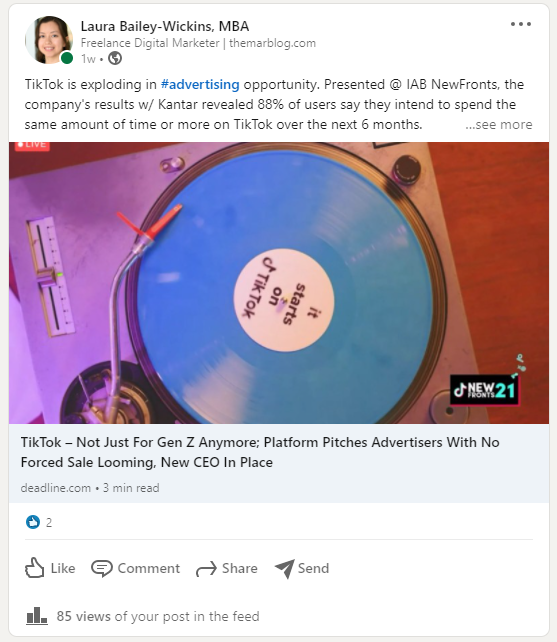Open the three-dot post options menu

point(521,24)
